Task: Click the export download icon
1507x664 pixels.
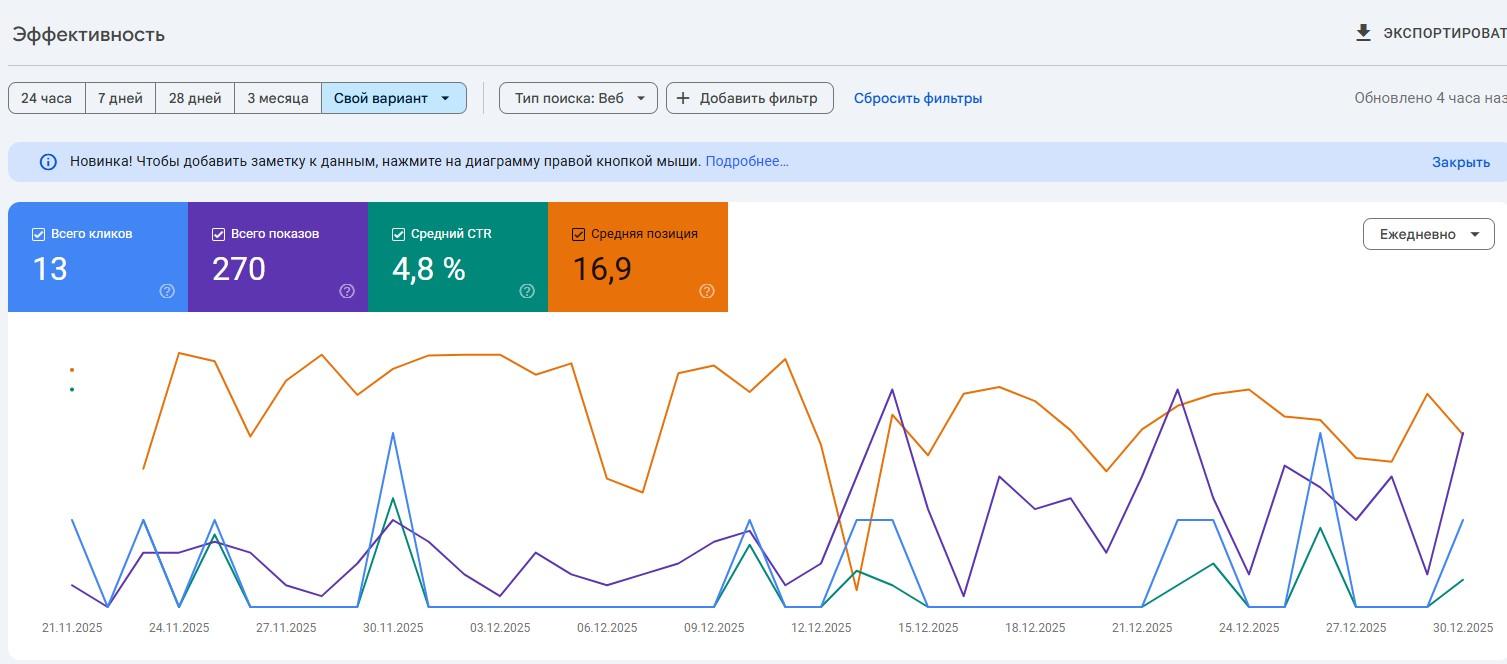Action: coord(1363,33)
